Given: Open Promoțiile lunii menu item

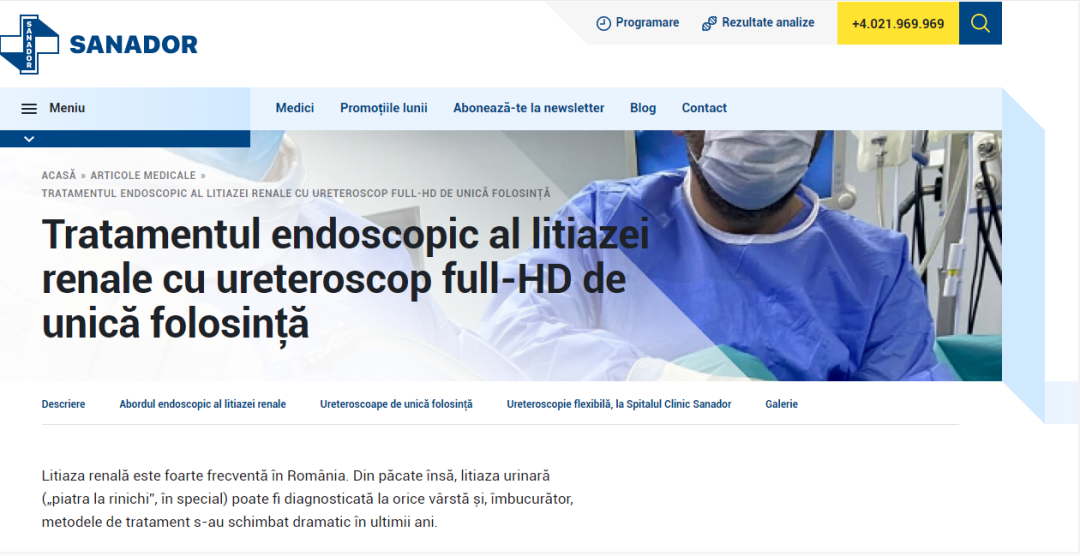Looking at the screenshot, I should point(384,108).
